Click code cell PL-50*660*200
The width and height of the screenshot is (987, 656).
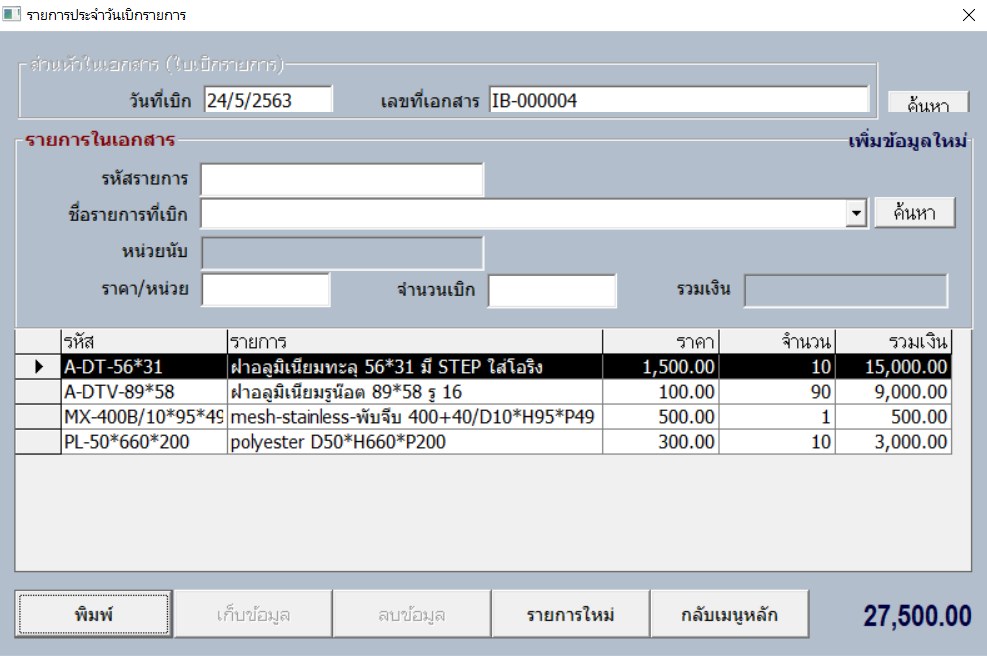[x=144, y=442]
